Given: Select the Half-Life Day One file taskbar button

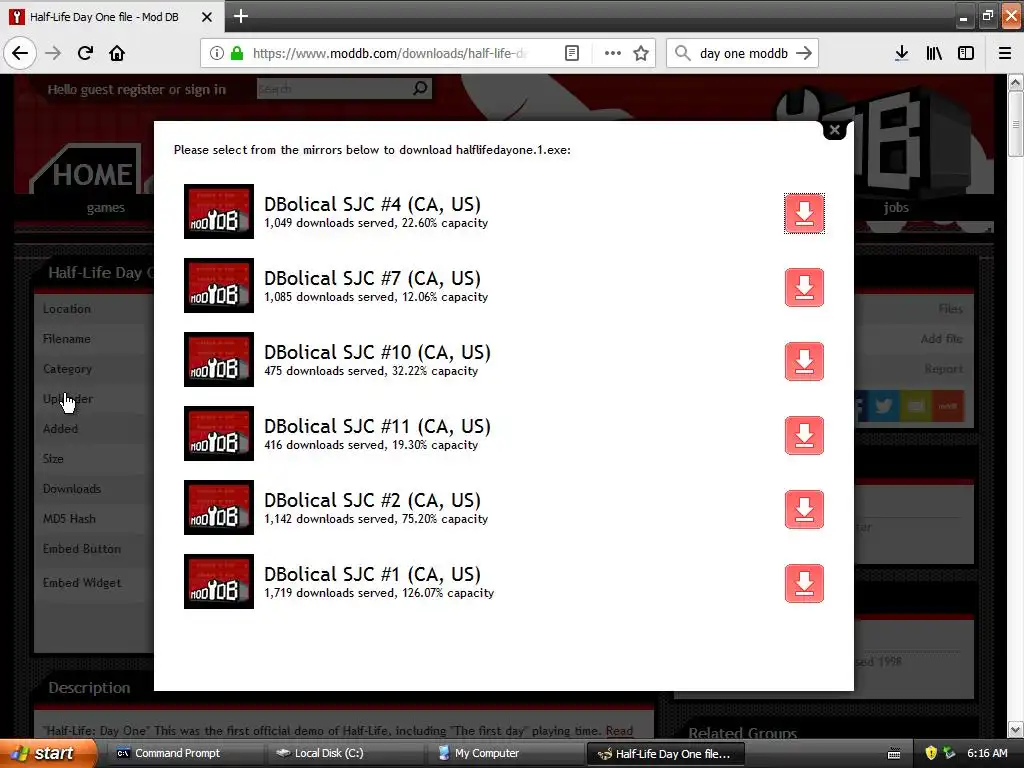Looking at the screenshot, I should [x=665, y=754].
